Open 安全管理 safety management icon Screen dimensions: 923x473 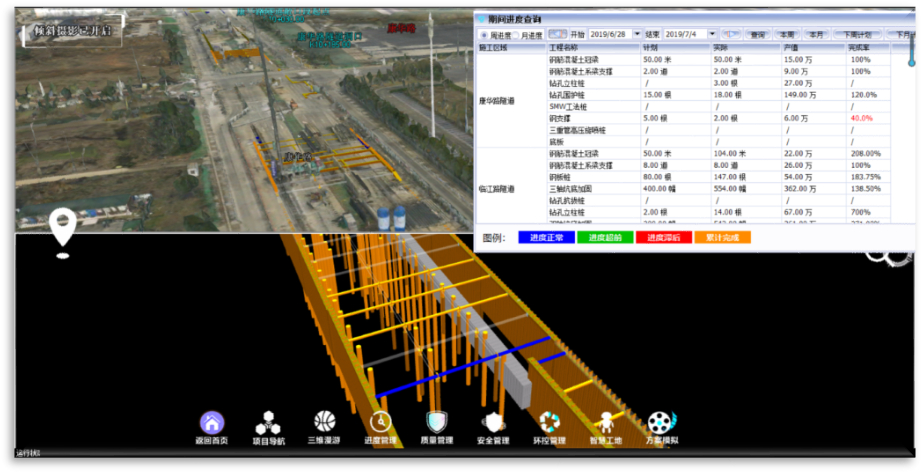493,423
